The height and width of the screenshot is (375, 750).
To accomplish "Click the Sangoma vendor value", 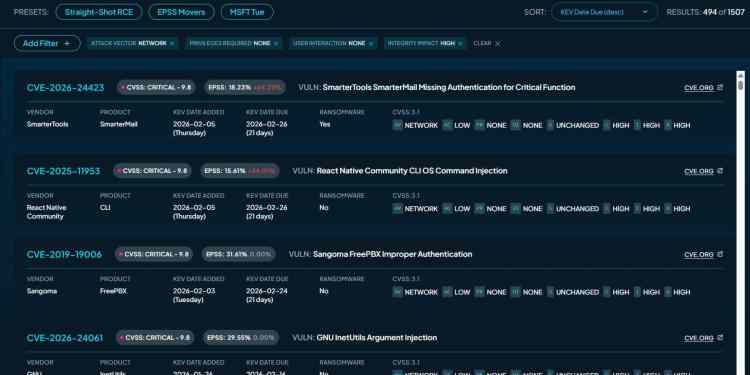I will [x=42, y=291].
